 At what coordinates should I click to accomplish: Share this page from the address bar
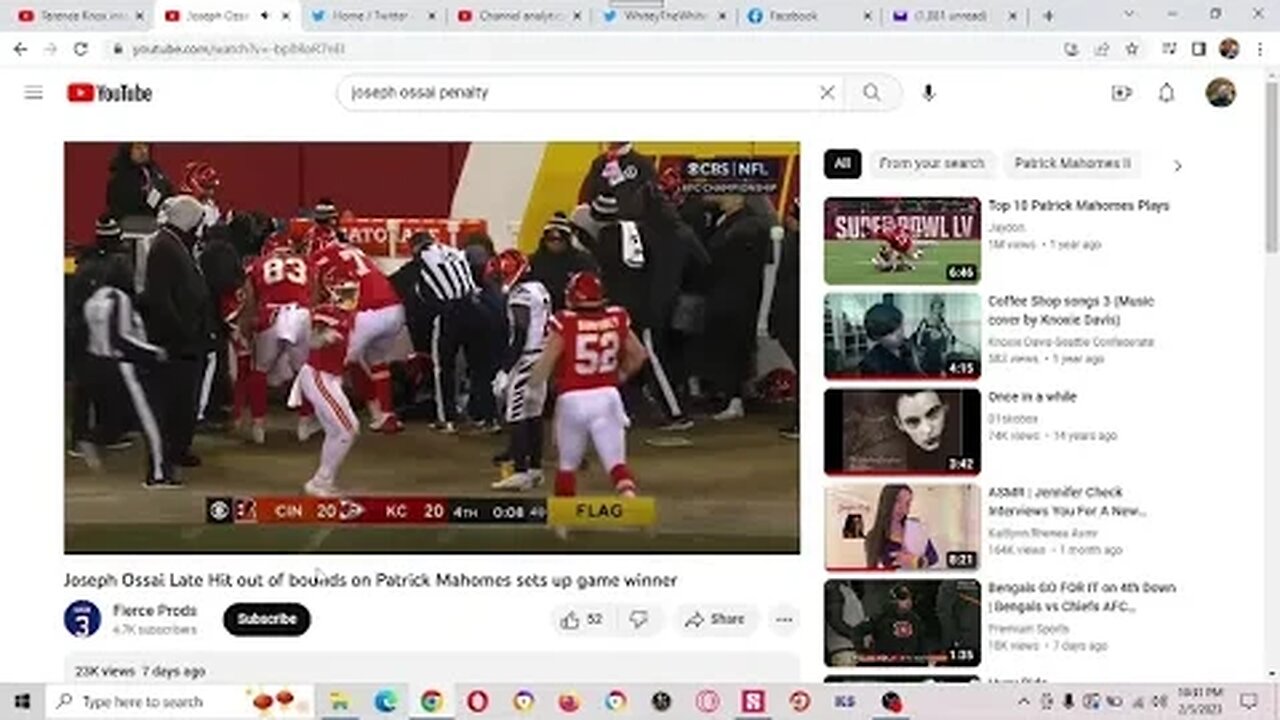click(x=1102, y=49)
